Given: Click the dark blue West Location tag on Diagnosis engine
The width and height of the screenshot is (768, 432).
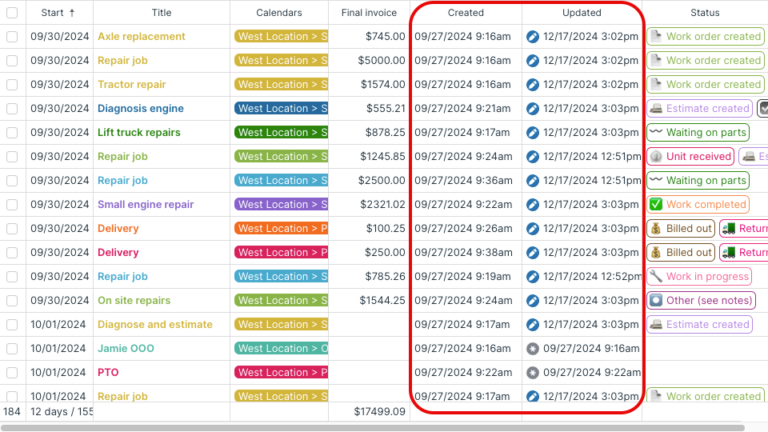Looking at the screenshot, I should click(281, 108).
